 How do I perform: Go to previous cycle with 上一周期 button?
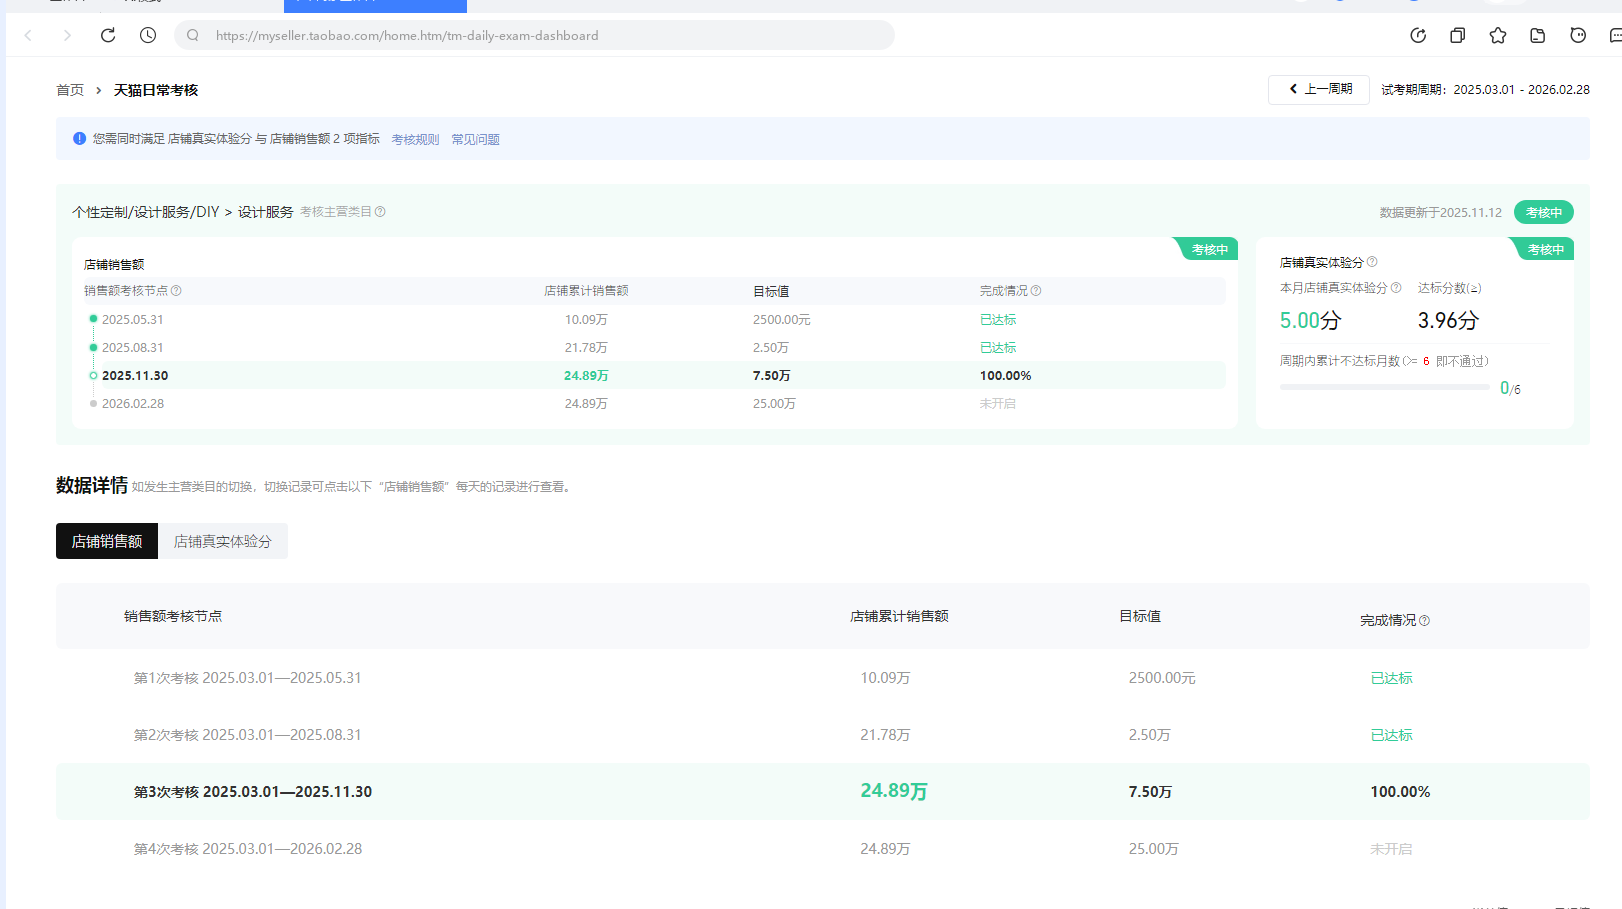(x=1319, y=89)
